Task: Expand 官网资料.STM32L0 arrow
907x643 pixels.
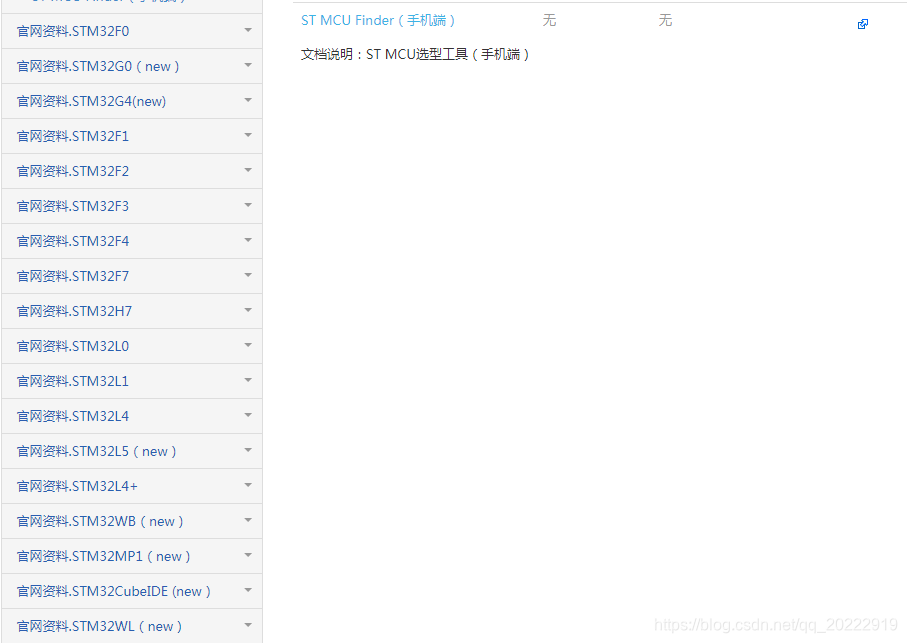Action: (x=248, y=345)
